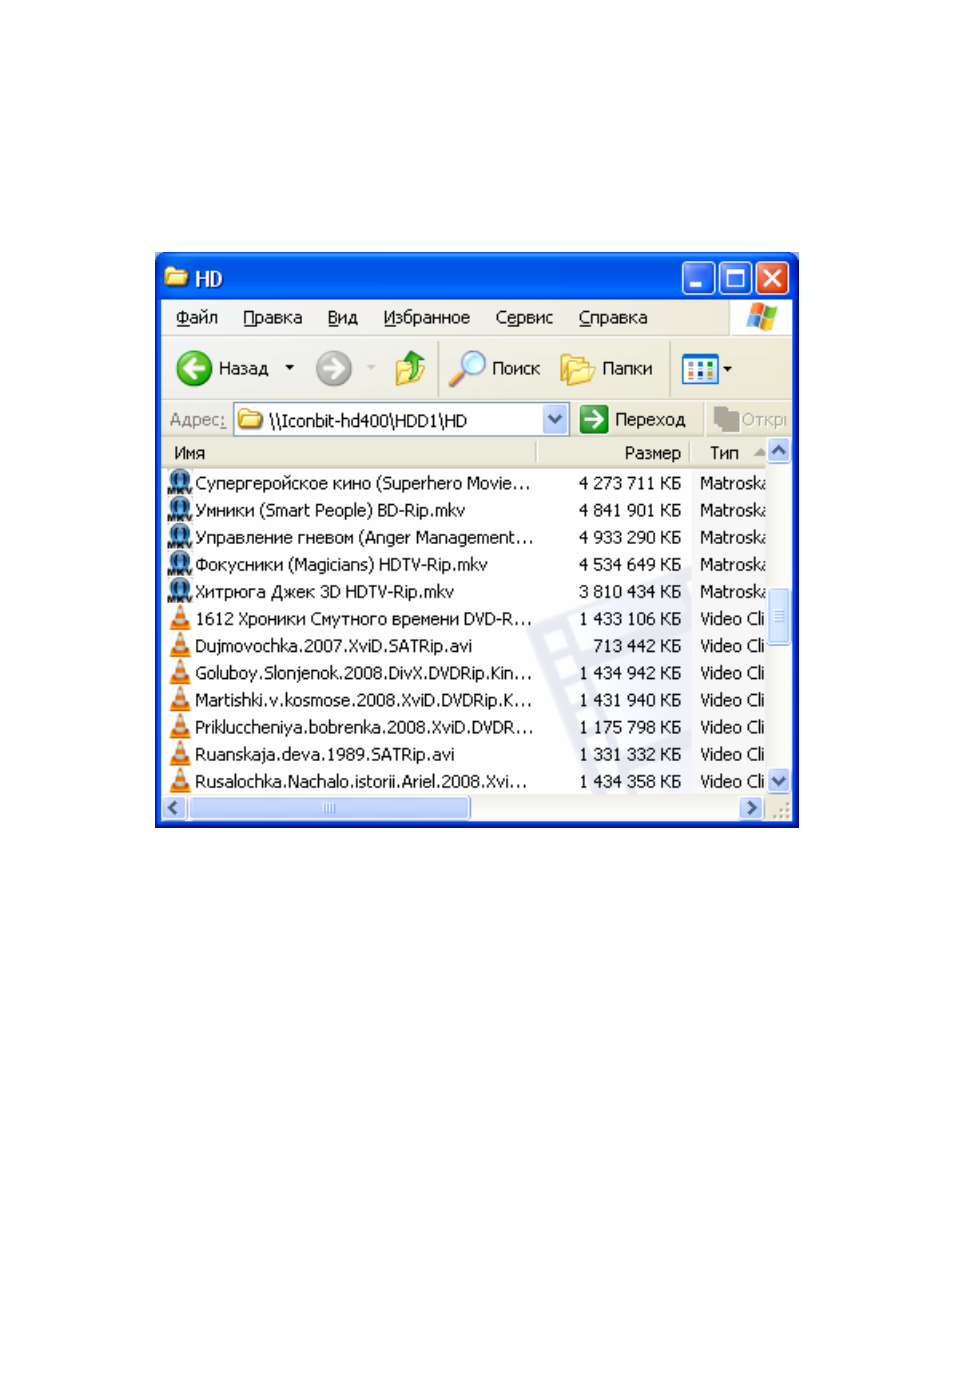
Task: Click VLC cone icon of Martishki.v.kosmose file
Action: [x=180, y=699]
